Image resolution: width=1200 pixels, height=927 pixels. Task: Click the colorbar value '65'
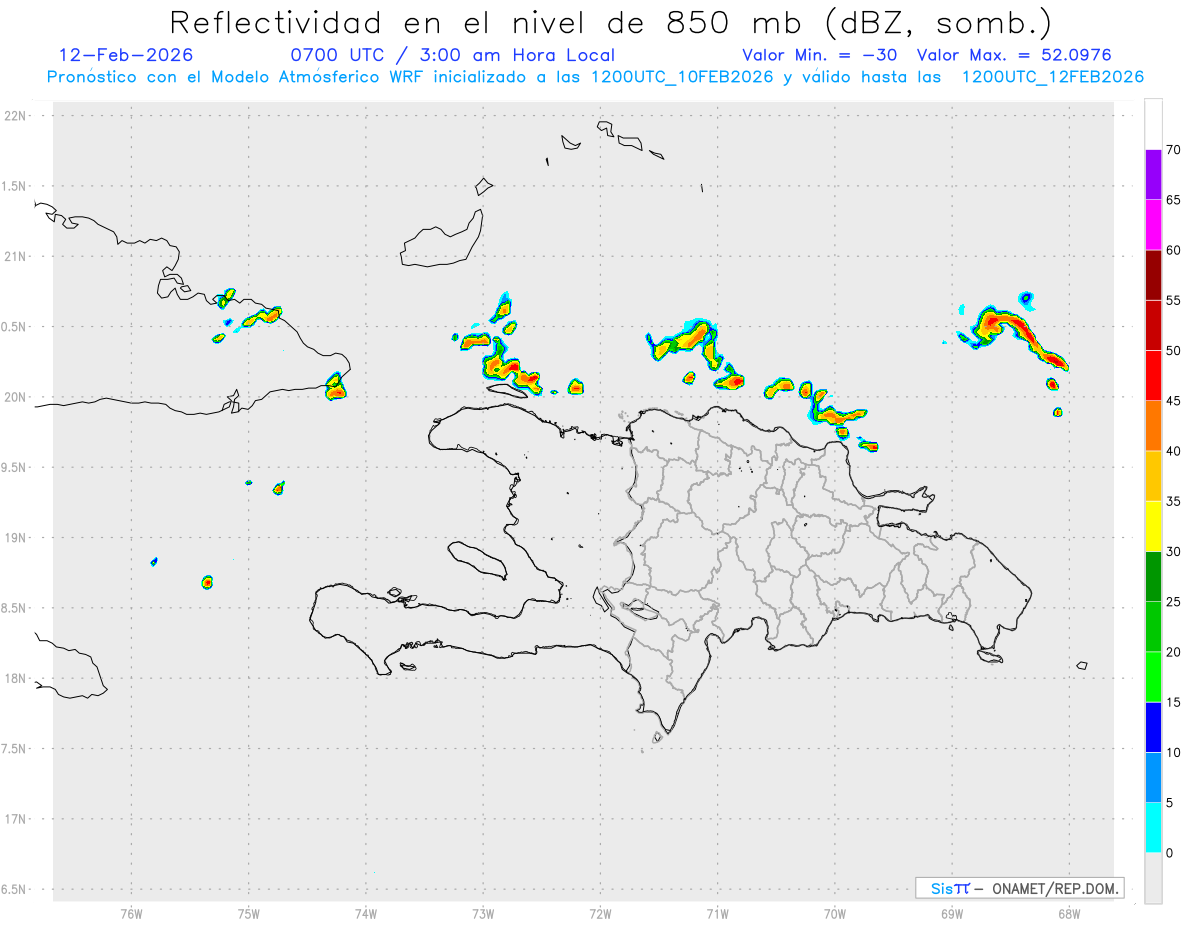tap(1174, 200)
